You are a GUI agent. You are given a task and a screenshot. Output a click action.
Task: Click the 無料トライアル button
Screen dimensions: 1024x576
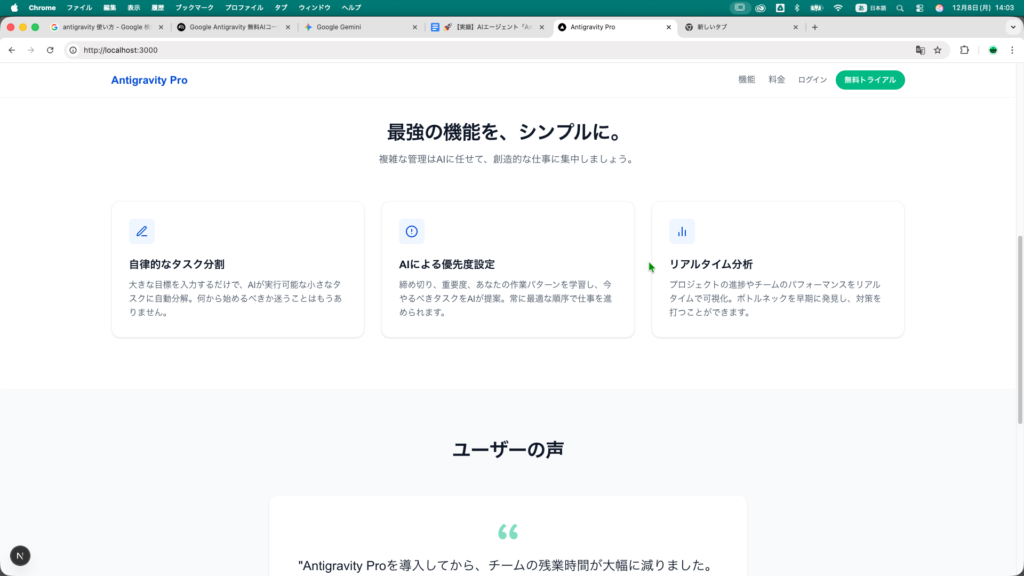tap(870, 80)
